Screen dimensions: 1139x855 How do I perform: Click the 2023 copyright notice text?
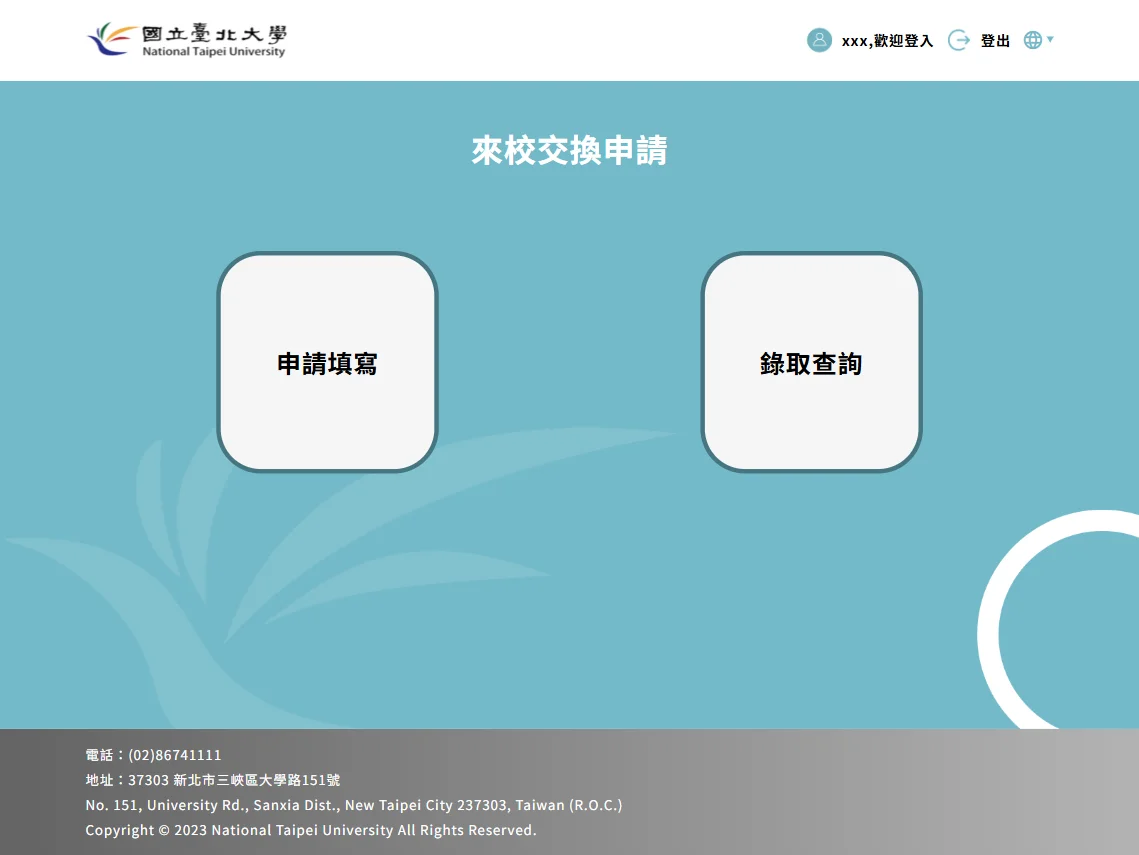coord(310,830)
